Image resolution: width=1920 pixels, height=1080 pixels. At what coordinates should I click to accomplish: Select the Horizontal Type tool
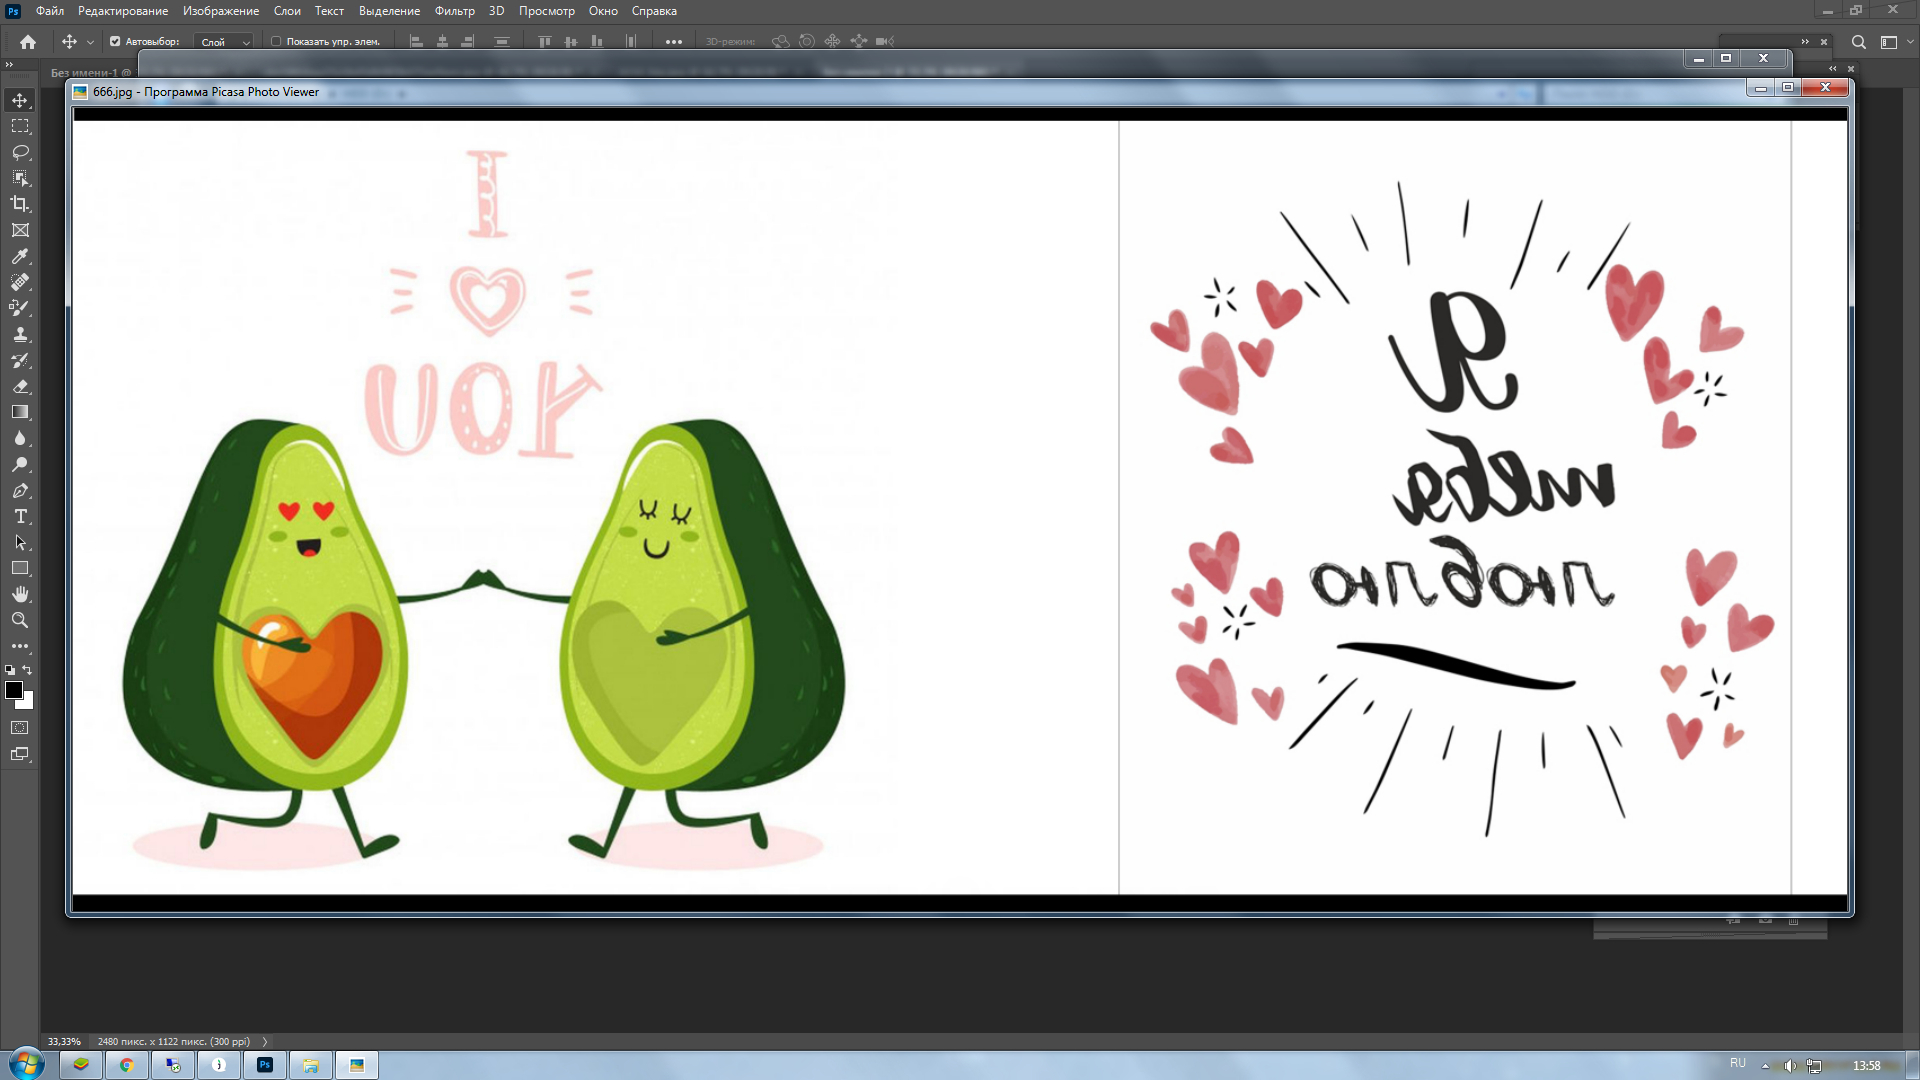(20, 516)
